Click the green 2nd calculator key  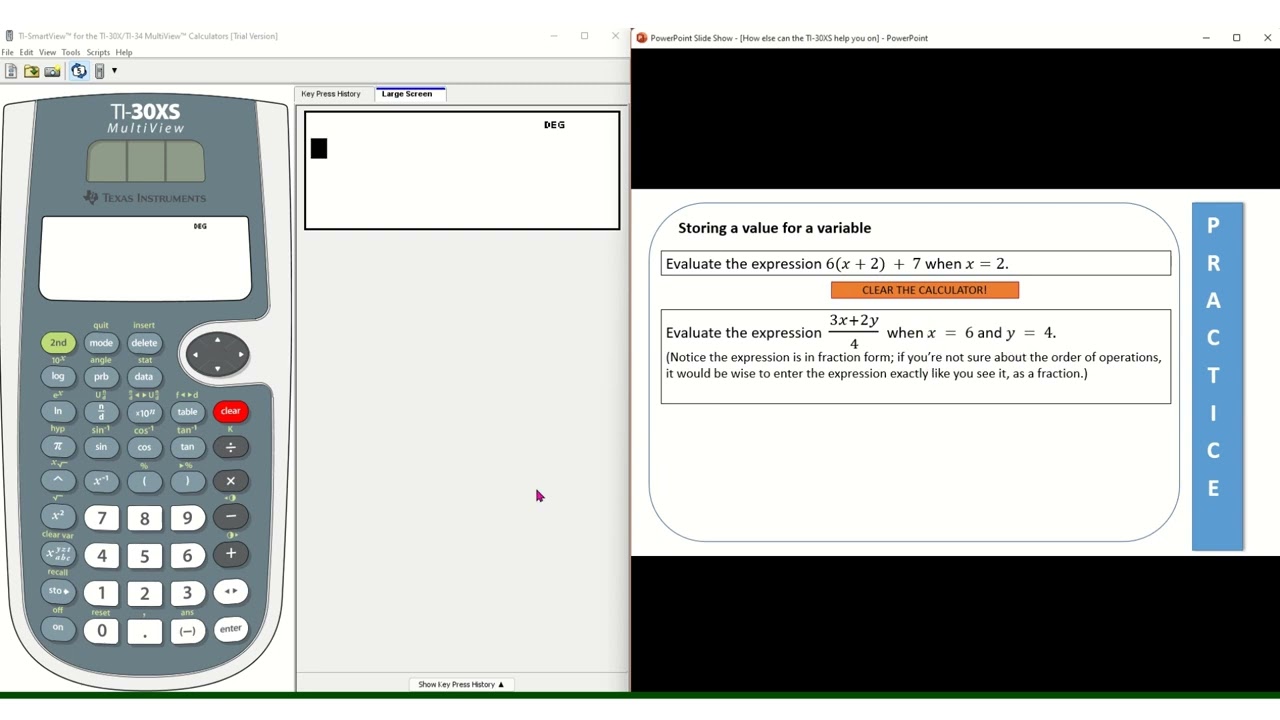pos(58,343)
